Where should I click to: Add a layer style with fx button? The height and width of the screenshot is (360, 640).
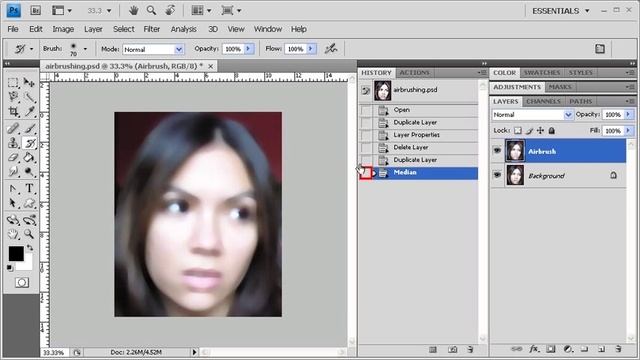coord(533,349)
